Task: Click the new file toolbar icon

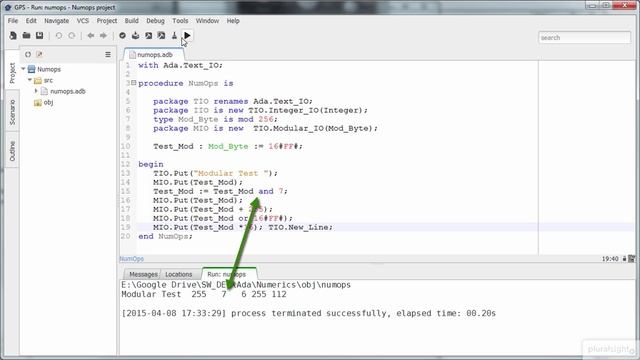Action: click(13, 36)
